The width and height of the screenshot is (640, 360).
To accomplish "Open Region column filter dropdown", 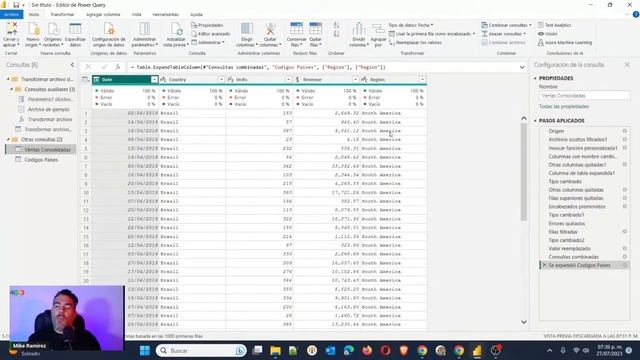I will pos(422,80).
